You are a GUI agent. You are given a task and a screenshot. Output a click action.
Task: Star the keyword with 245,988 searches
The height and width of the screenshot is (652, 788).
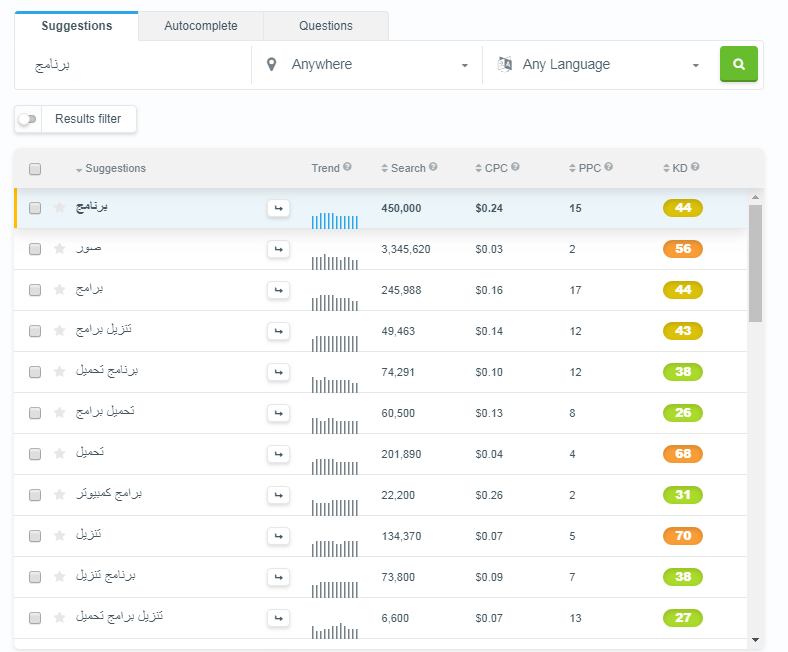(59, 290)
